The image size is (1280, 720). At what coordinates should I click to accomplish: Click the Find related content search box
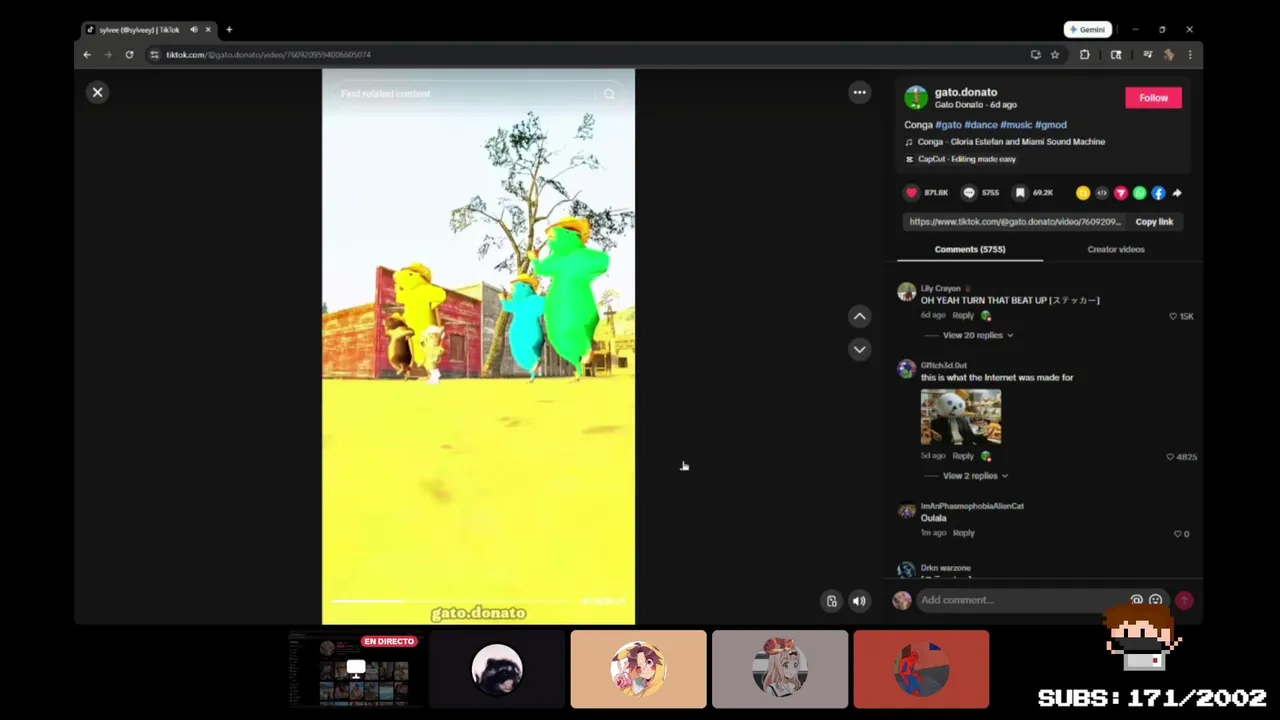[465, 94]
